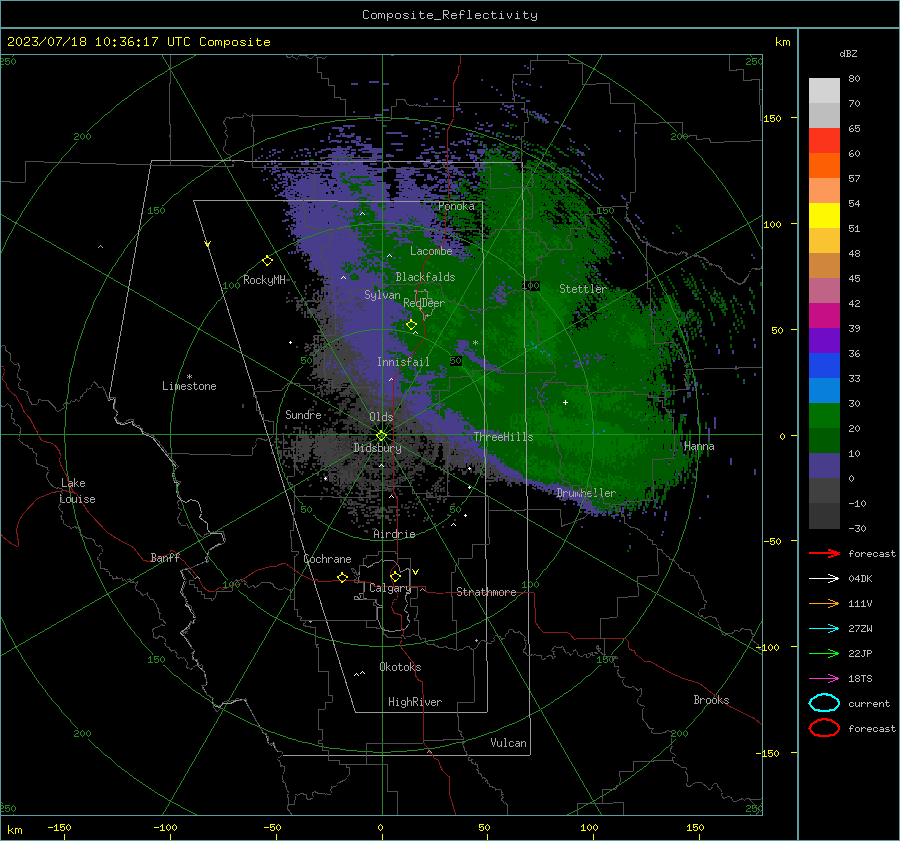Click the RedDeer city label

(x=424, y=303)
